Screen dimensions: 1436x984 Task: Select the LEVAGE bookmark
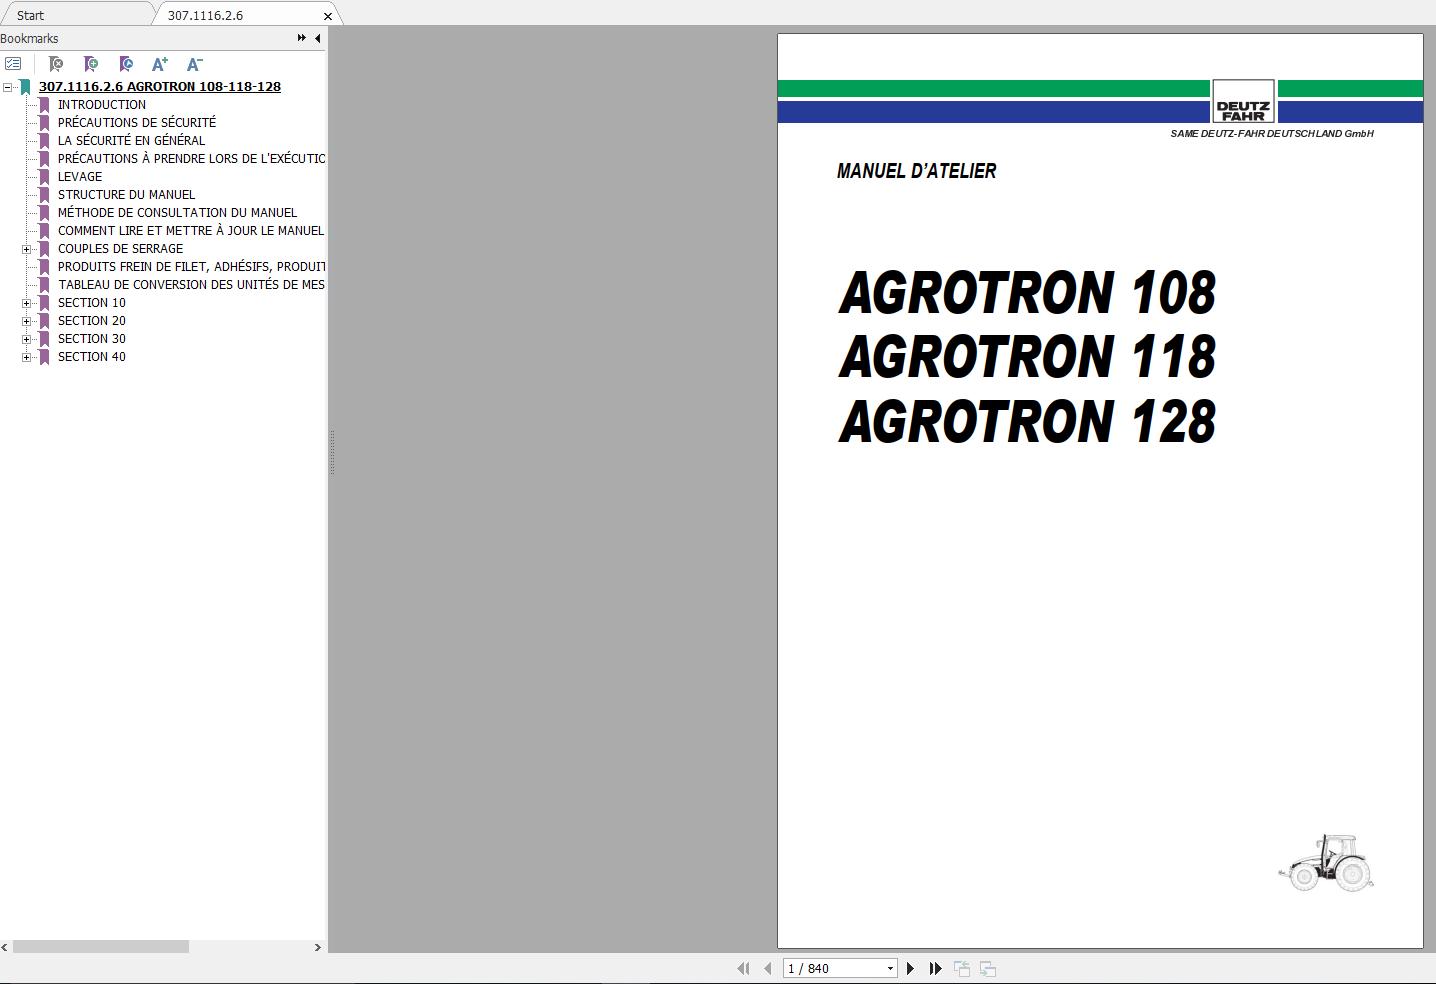coord(79,176)
